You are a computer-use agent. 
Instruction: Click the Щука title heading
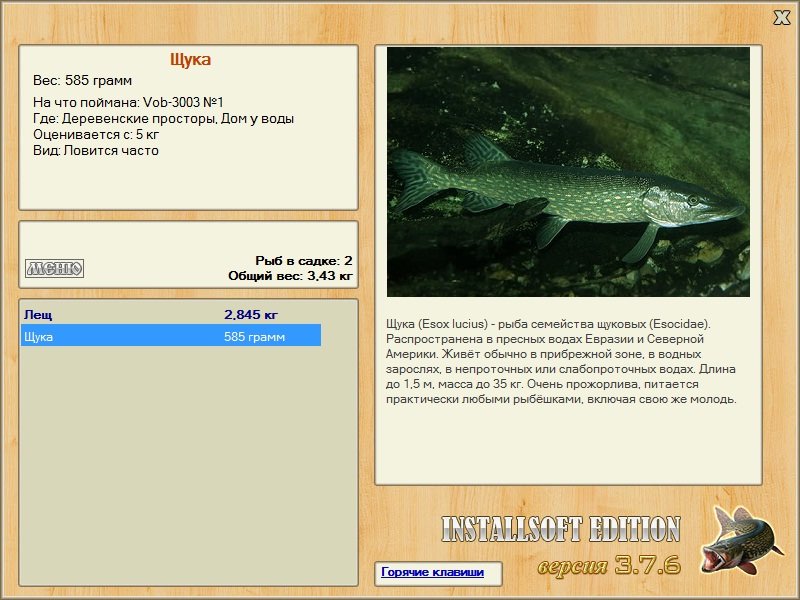coord(190,60)
